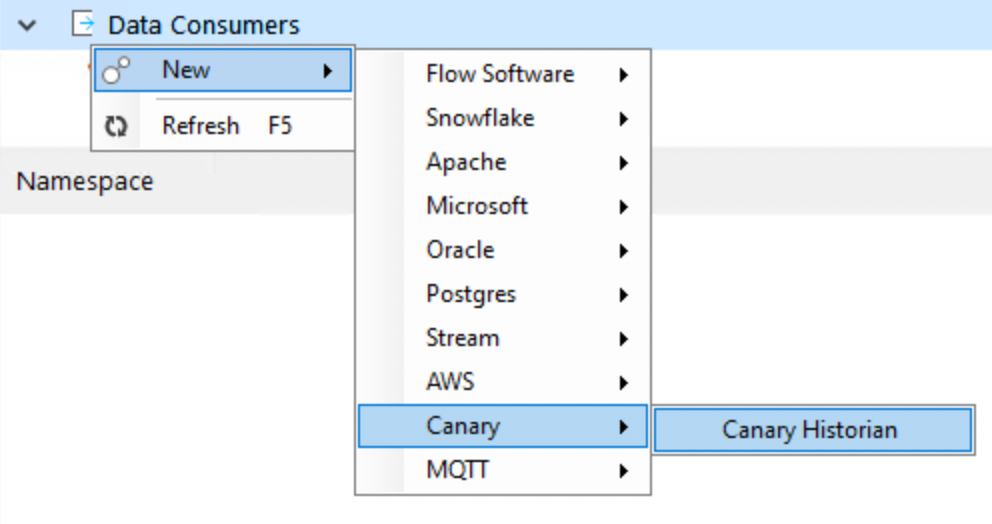The width and height of the screenshot is (992, 524).
Task: Pick the Postgres menu entry
Action: tap(503, 294)
